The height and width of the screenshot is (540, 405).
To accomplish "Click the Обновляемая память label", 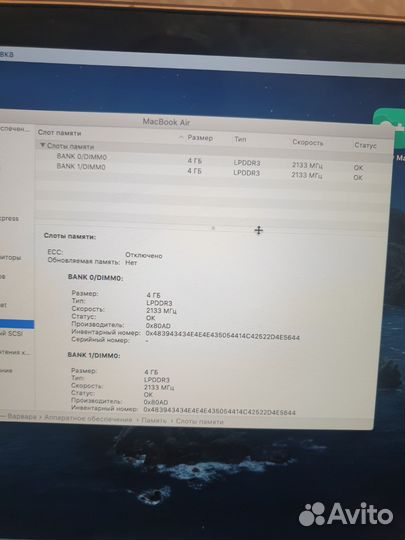I will coord(84,261).
